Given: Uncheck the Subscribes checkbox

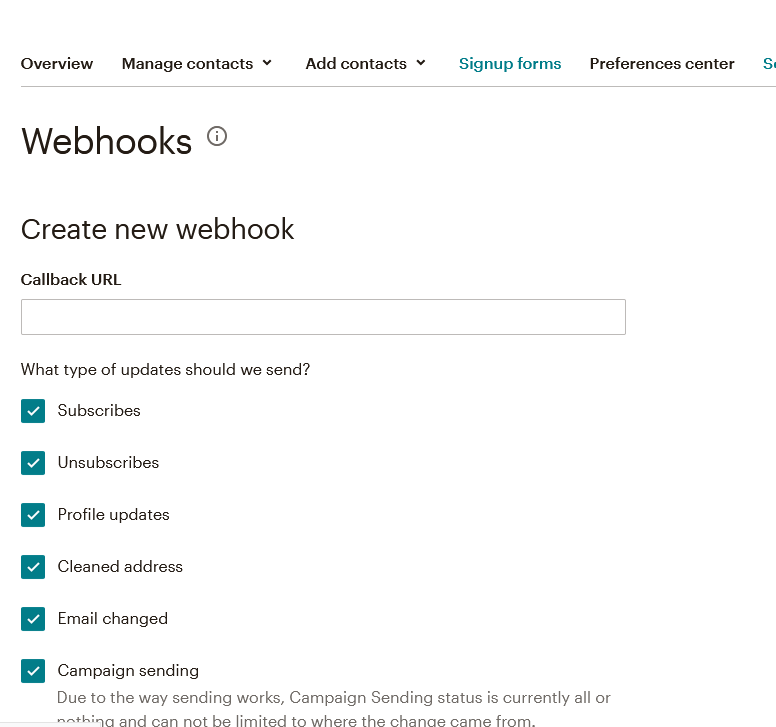Looking at the screenshot, I should click(x=33, y=411).
